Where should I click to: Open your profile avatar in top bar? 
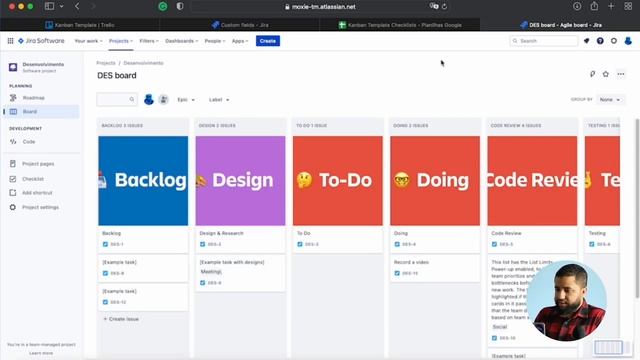pyautogui.click(x=628, y=41)
